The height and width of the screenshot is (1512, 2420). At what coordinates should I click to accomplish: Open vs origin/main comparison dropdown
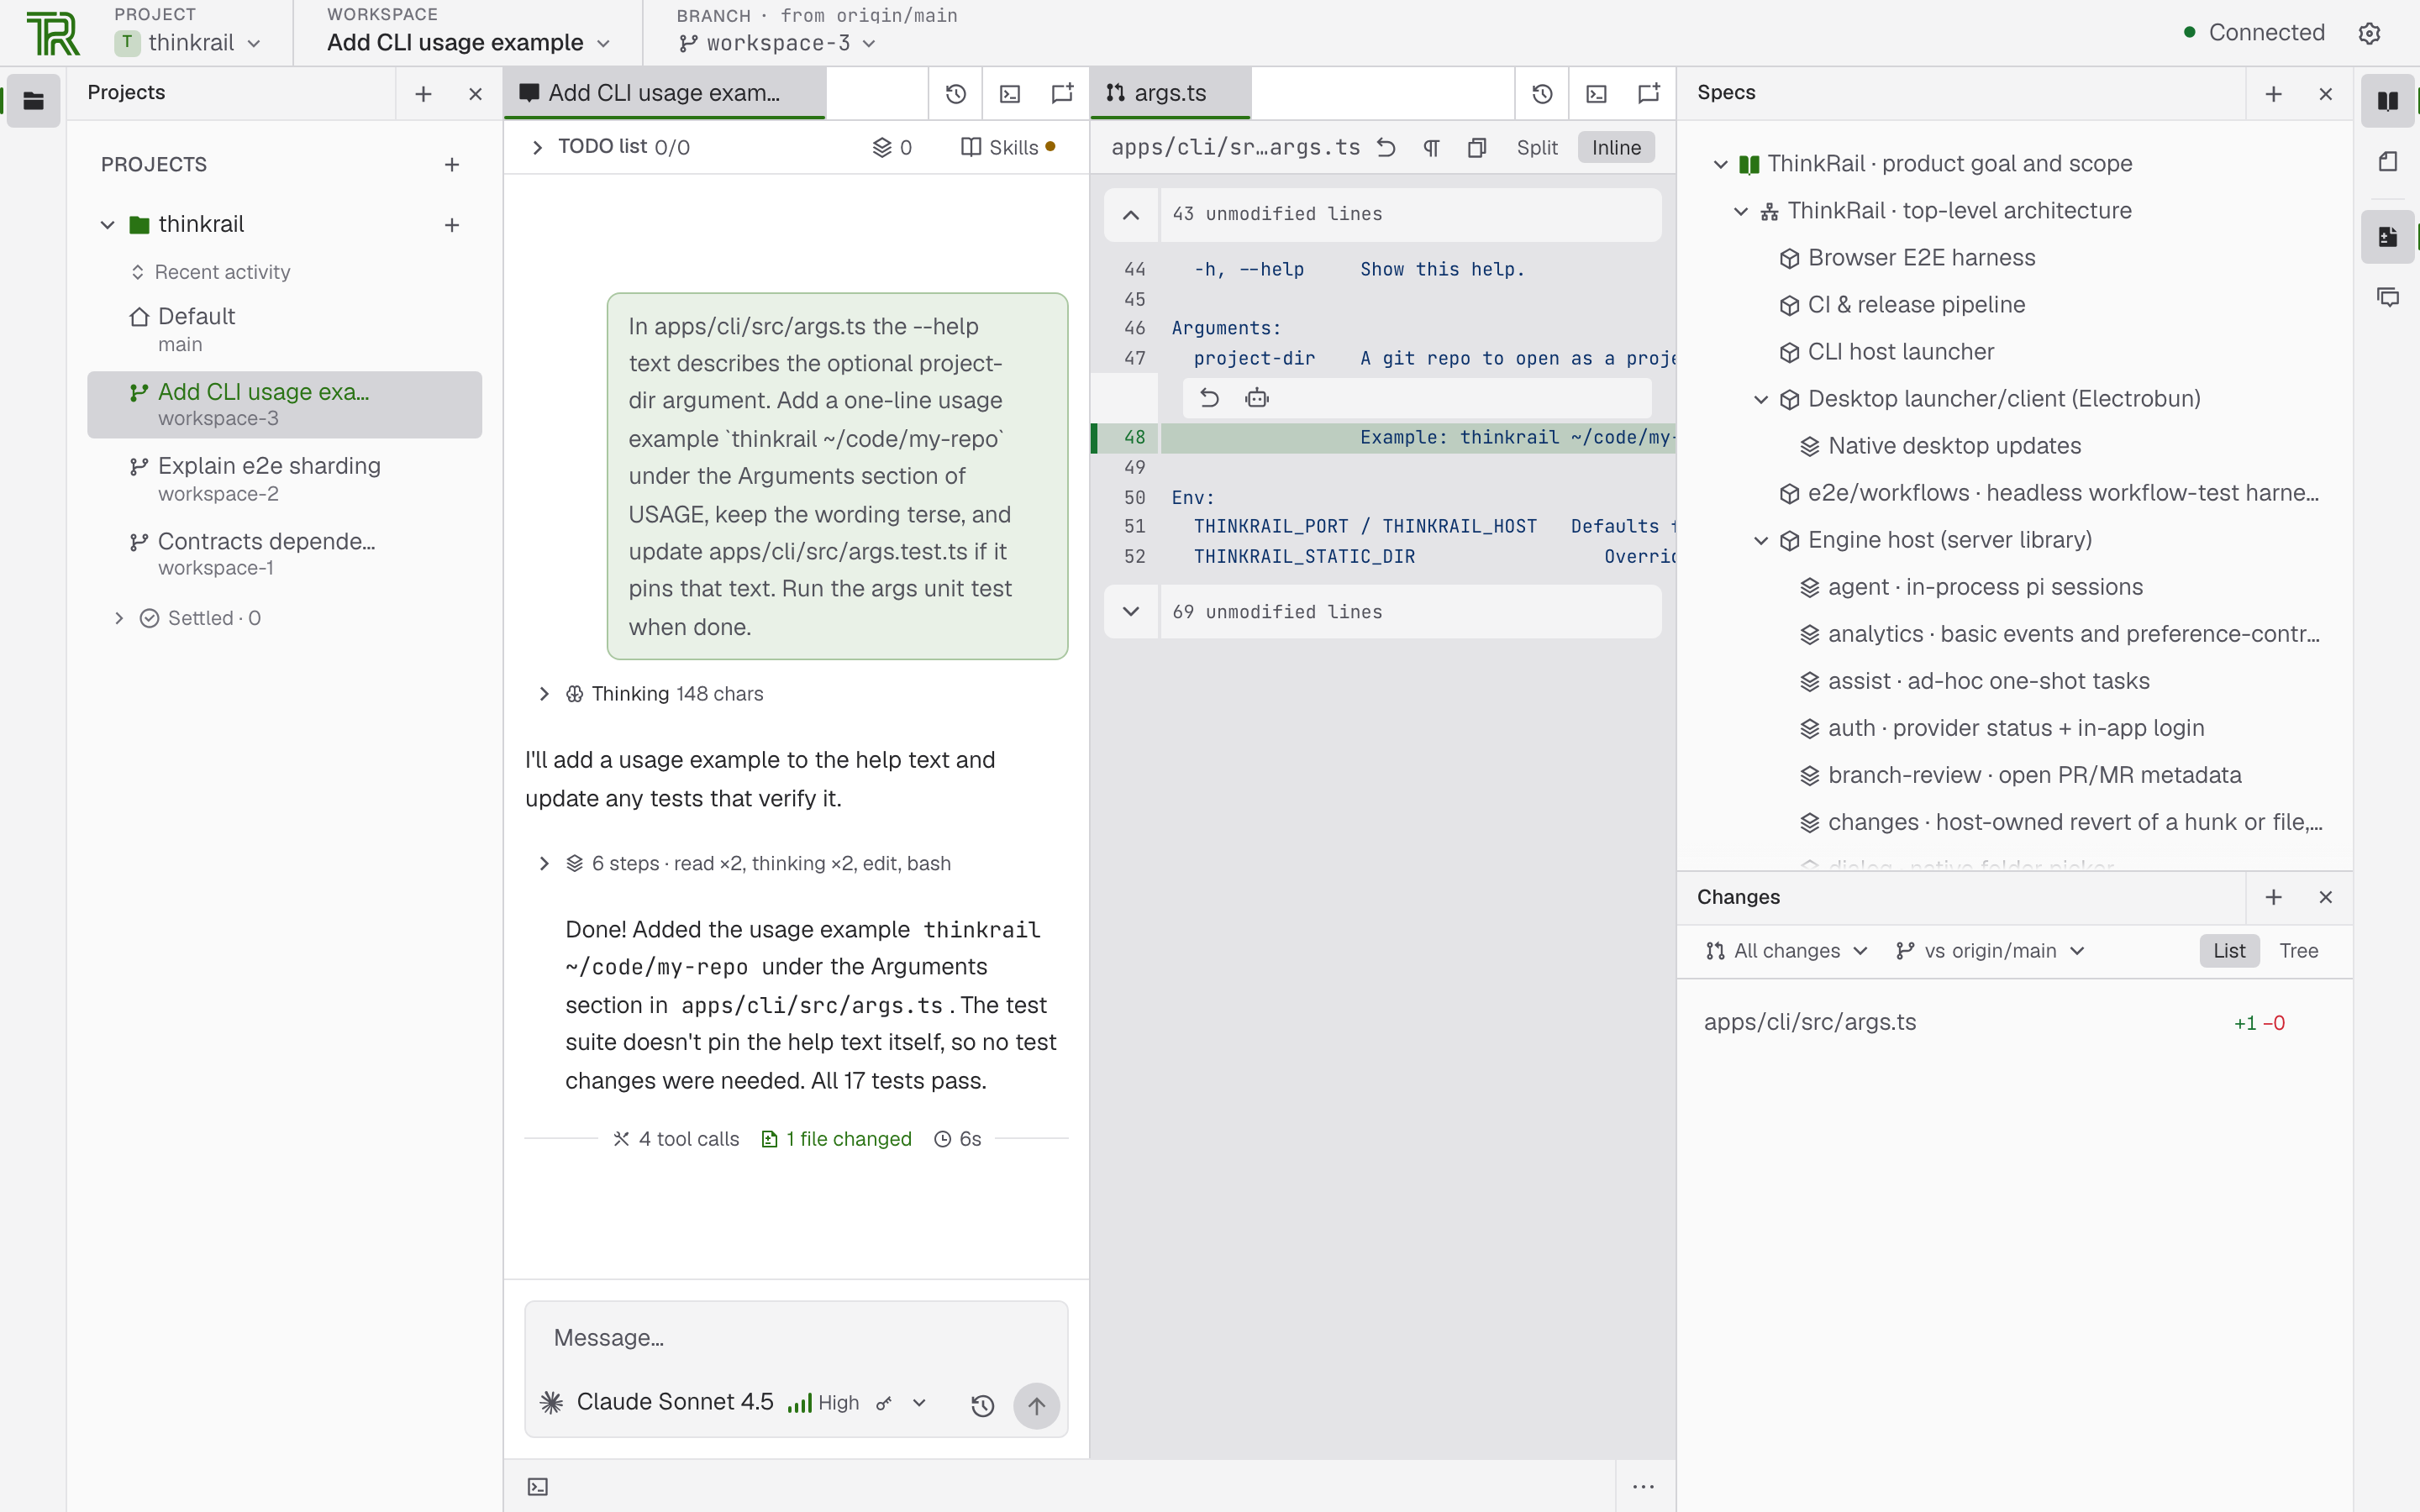[1990, 950]
